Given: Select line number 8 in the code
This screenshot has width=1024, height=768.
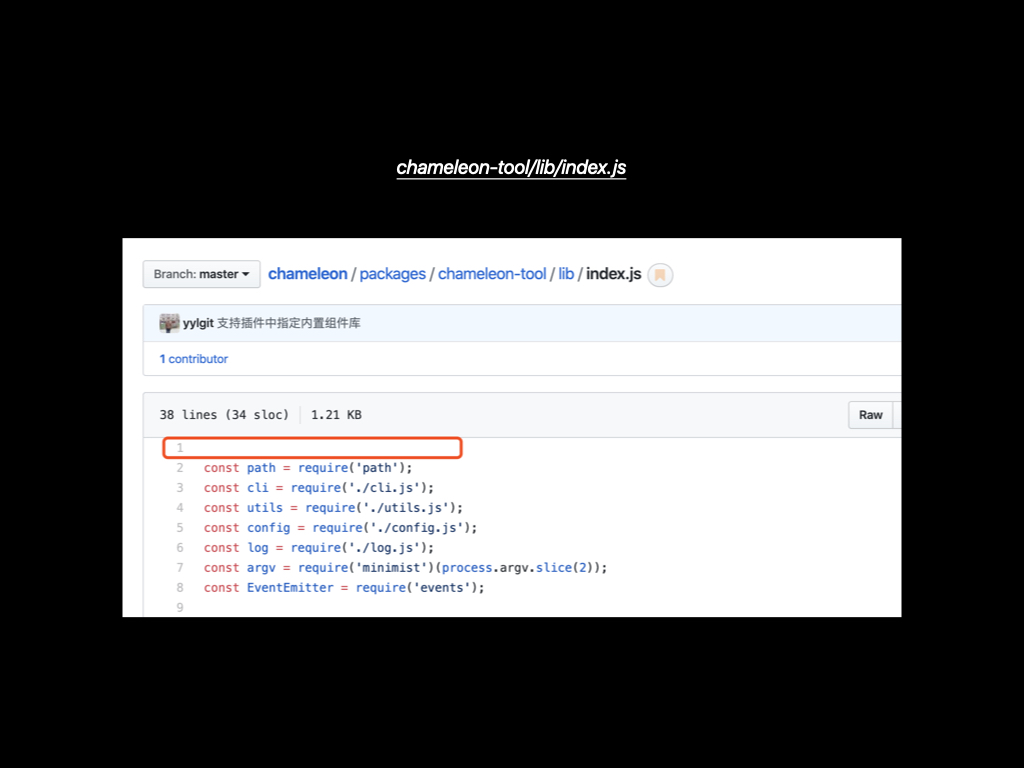Looking at the screenshot, I should pyautogui.click(x=180, y=588).
